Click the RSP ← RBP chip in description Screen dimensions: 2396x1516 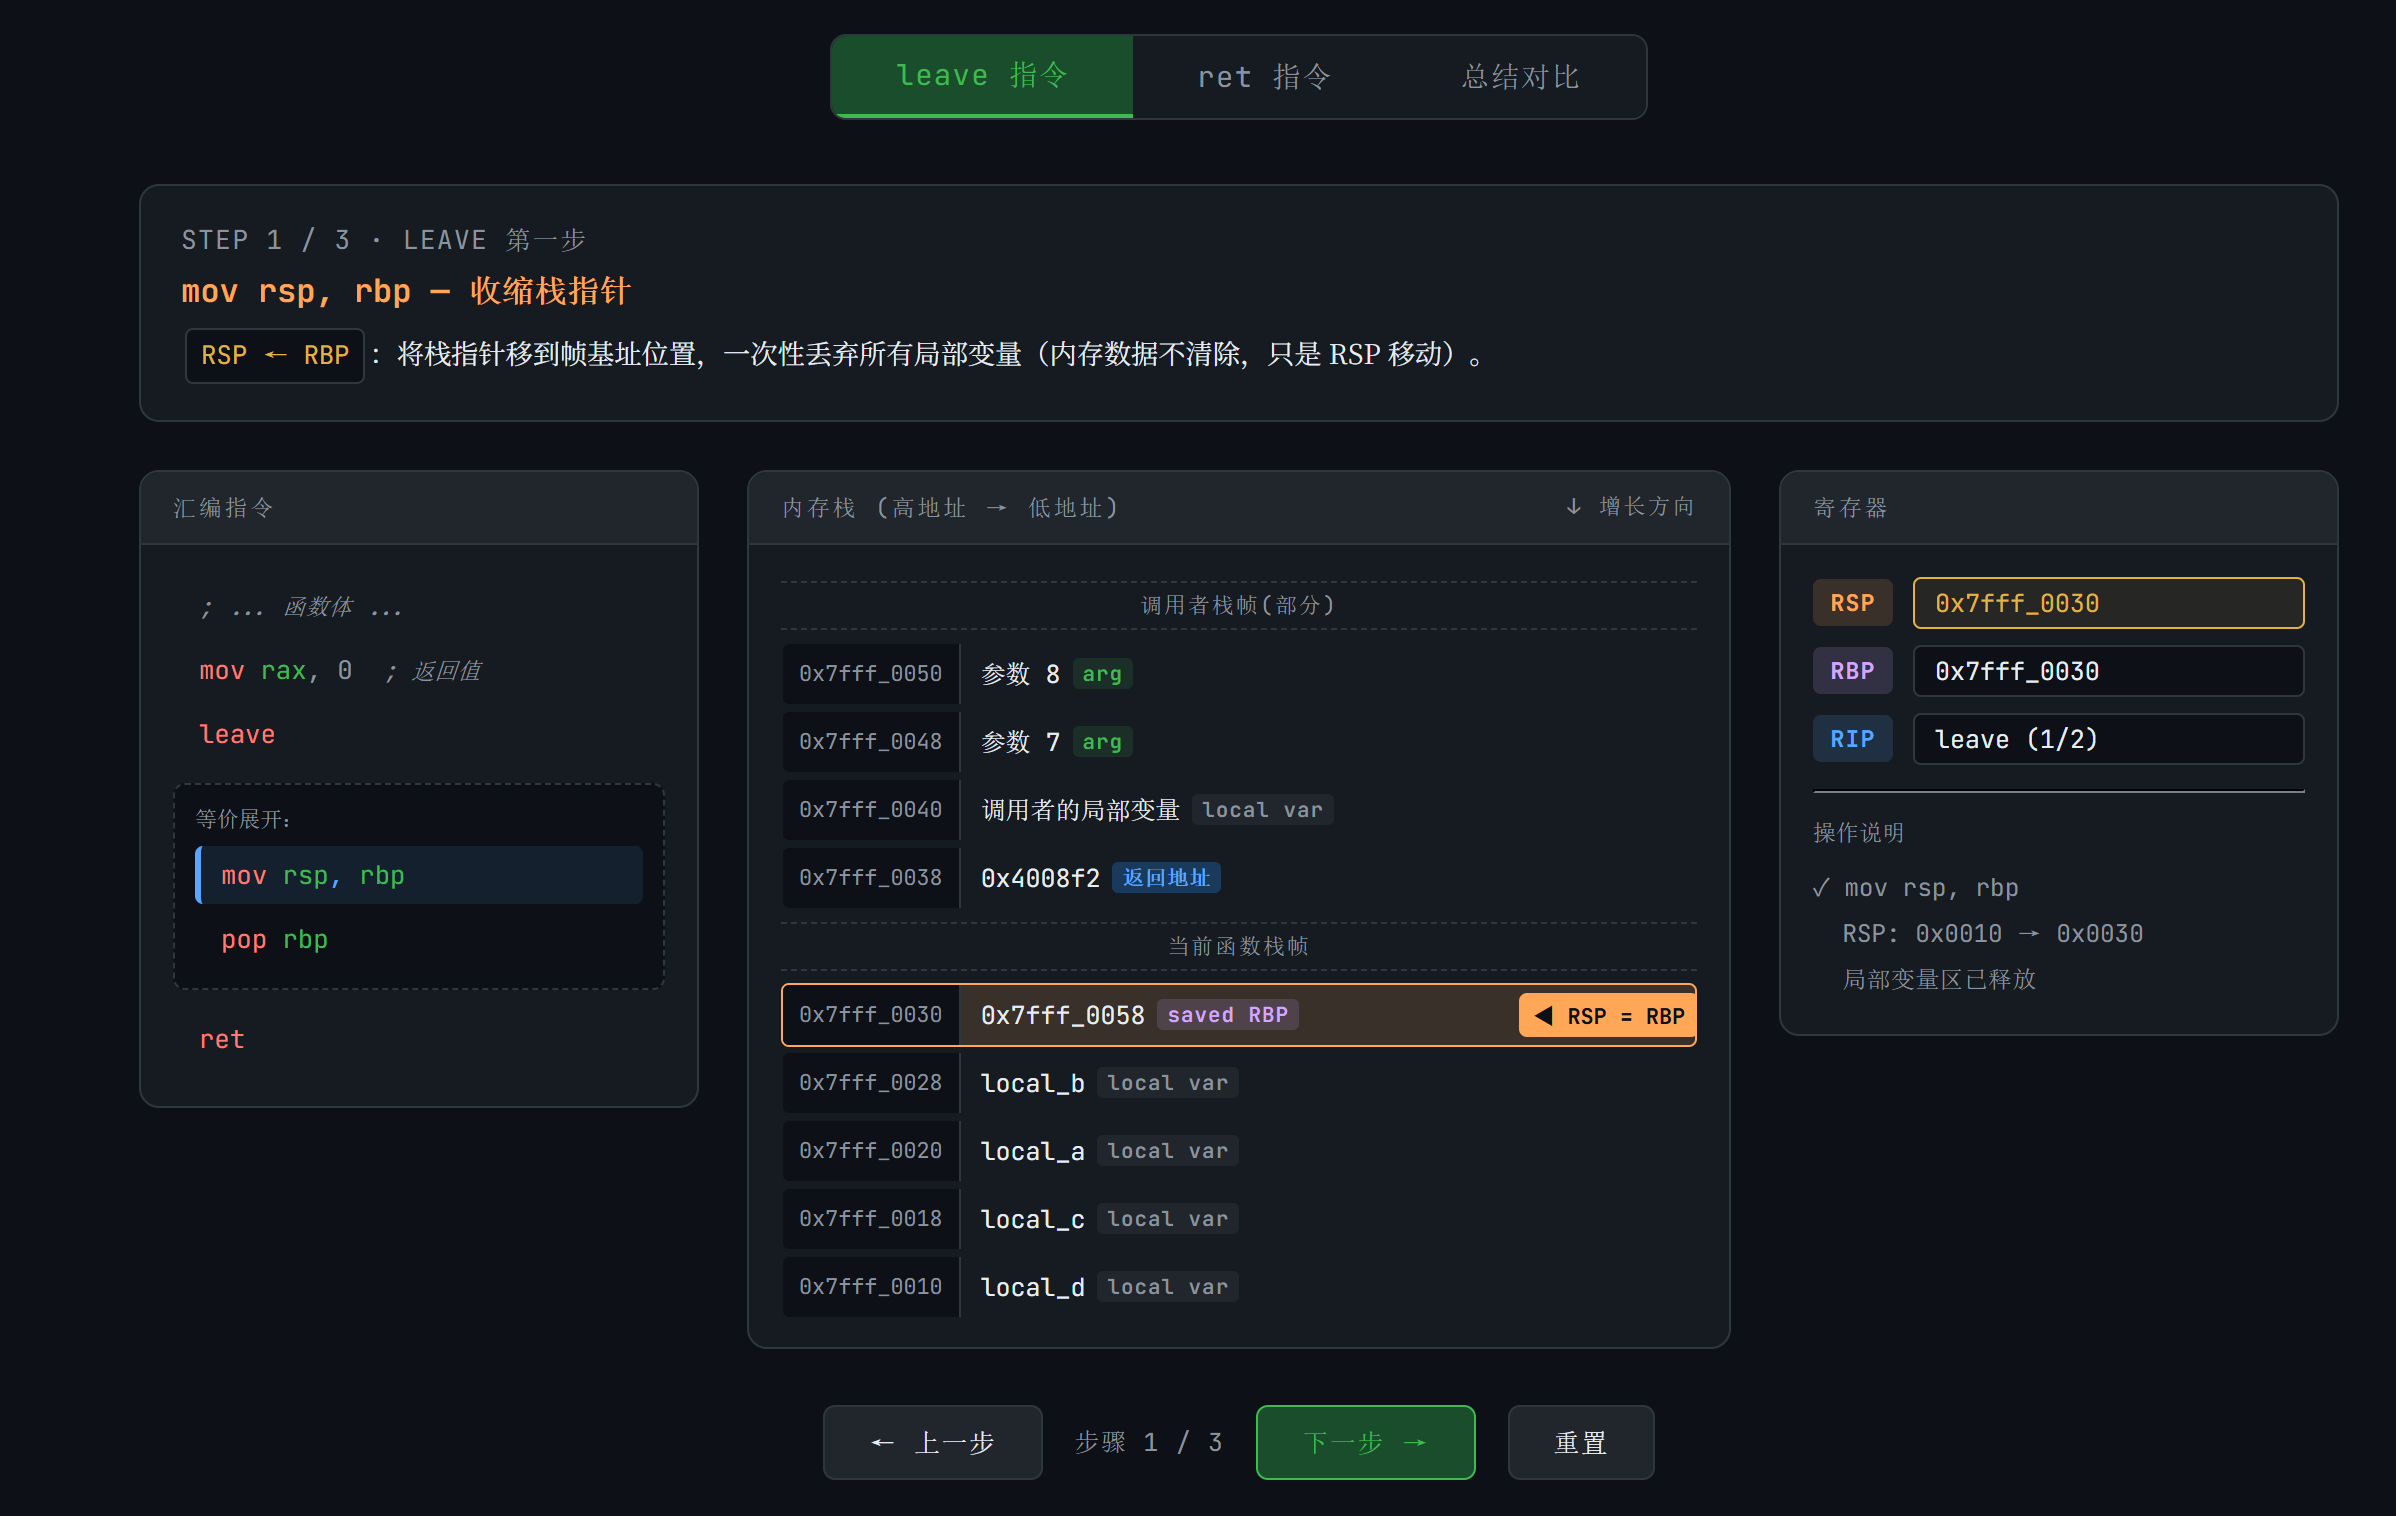tap(275, 355)
